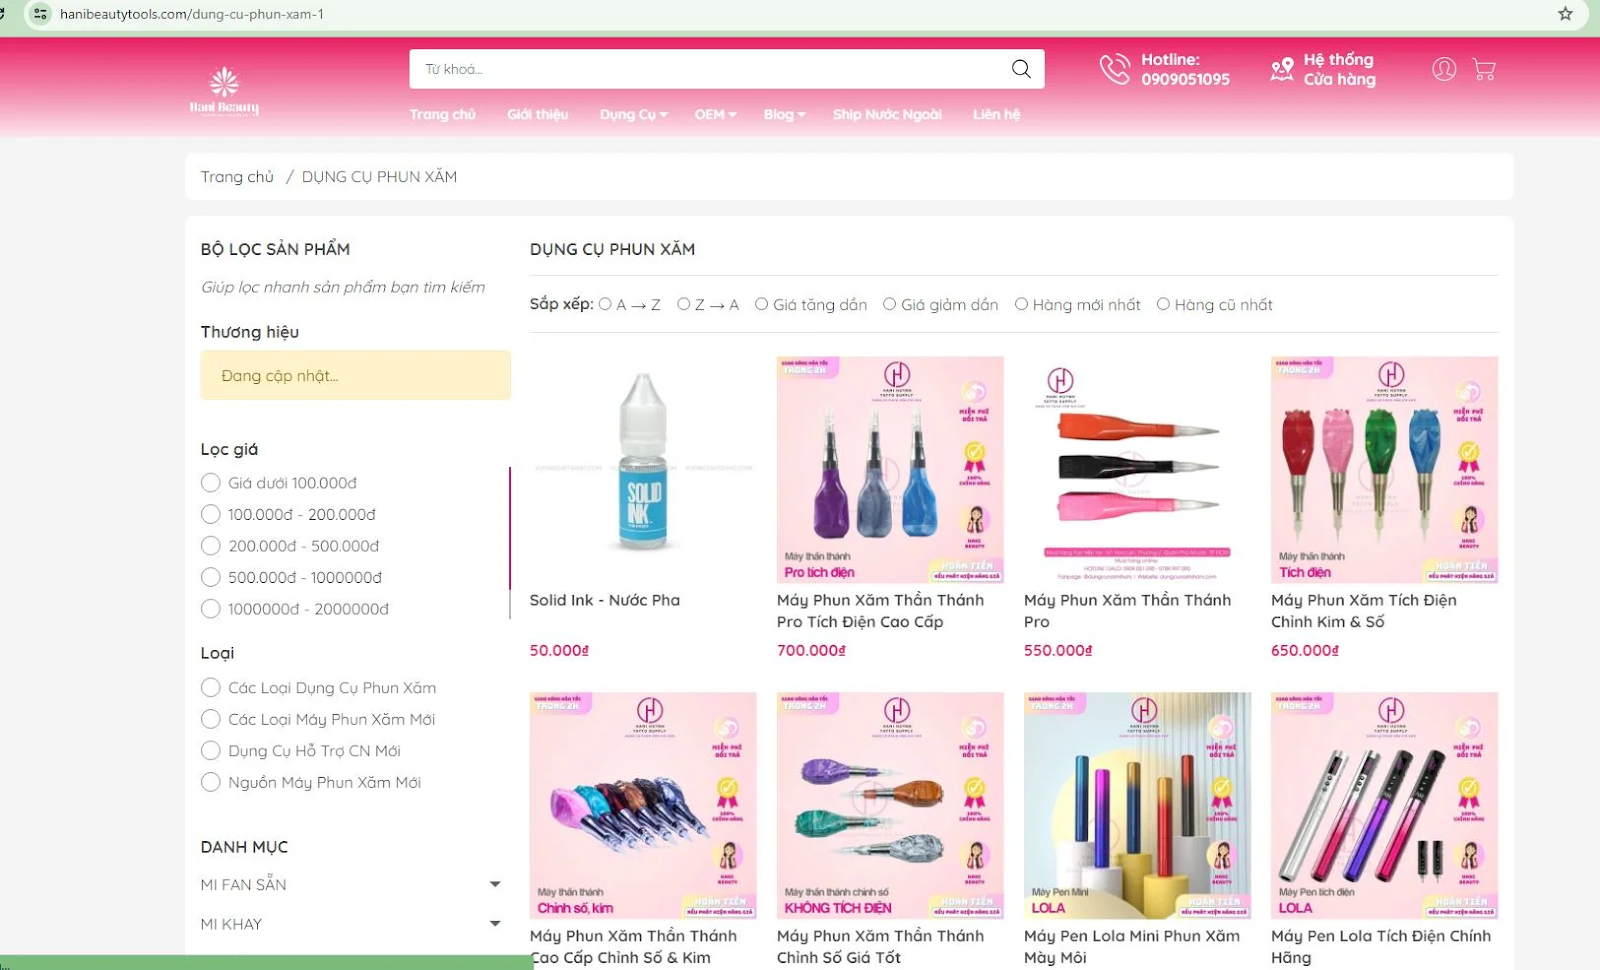Image resolution: width=1600 pixels, height=970 pixels.
Task: Select Dụng Cụ Hỗ Trợ CN Mới
Action: point(210,751)
